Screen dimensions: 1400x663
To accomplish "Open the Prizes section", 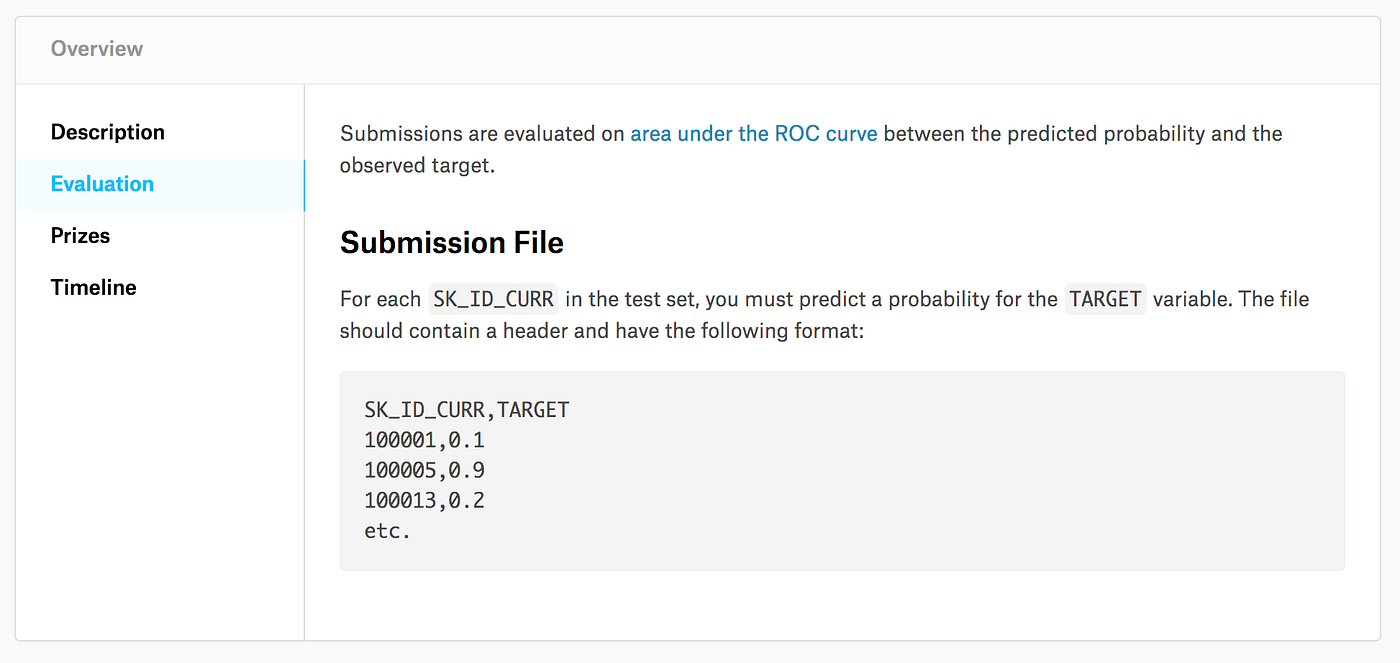I will click(x=80, y=236).
